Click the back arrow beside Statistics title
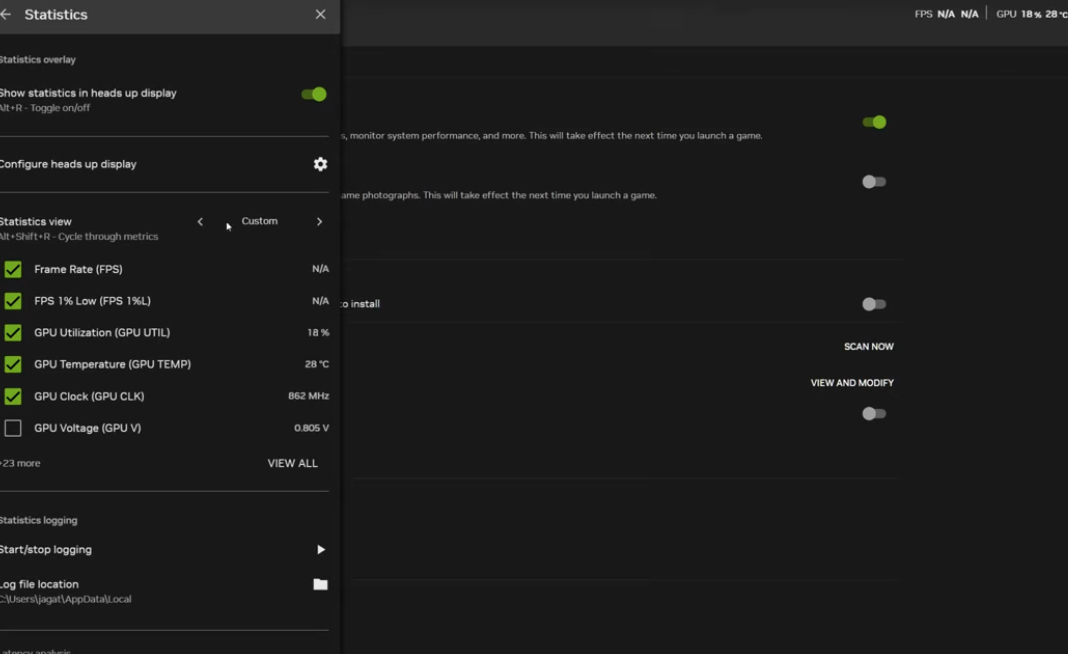1068x654 pixels. point(6,15)
